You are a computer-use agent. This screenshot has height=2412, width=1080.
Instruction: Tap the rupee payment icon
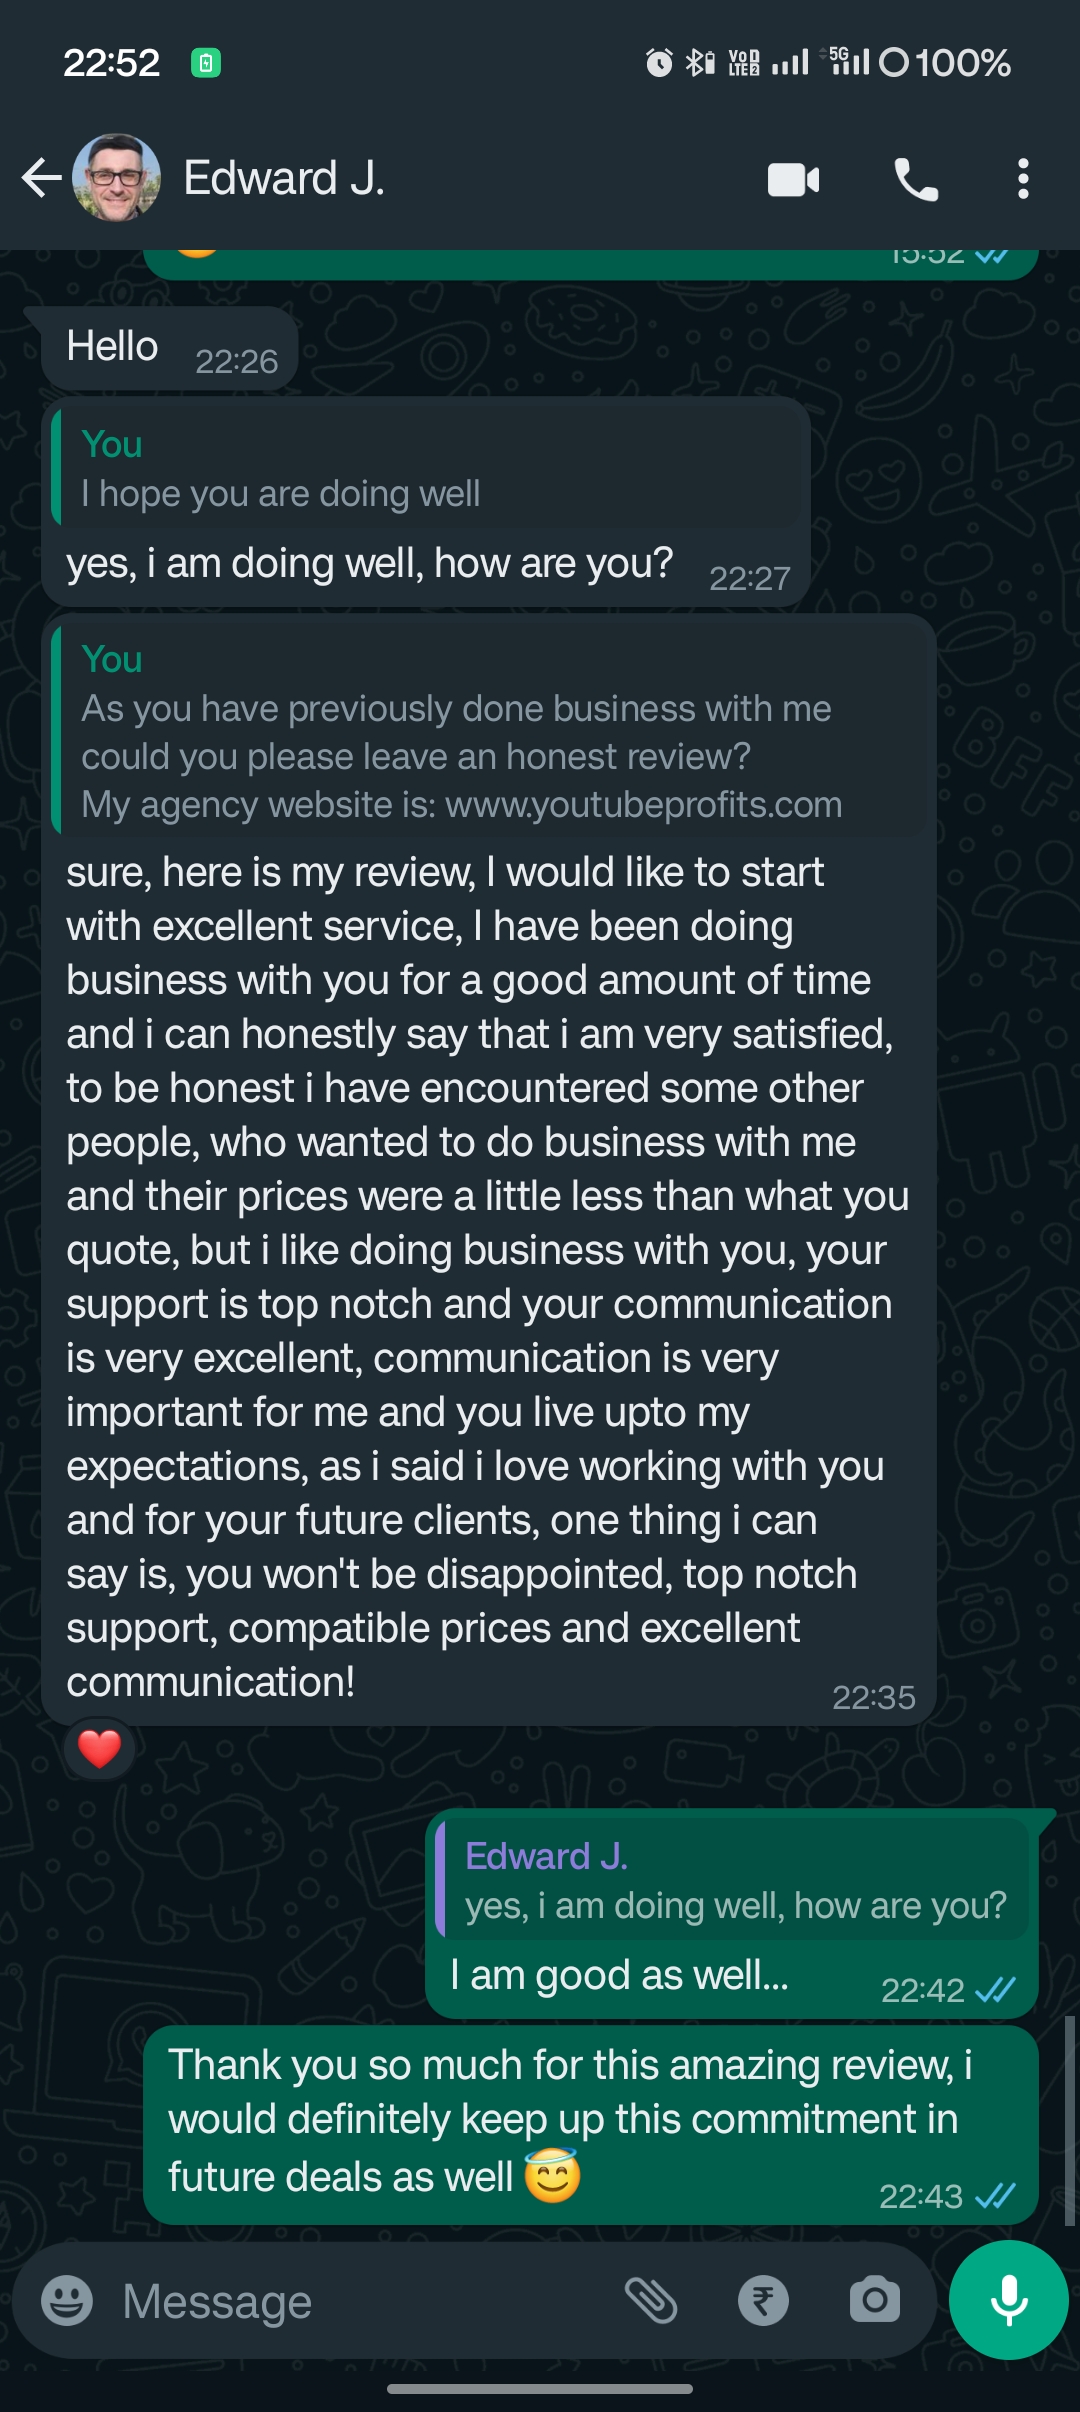tap(763, 2300)
